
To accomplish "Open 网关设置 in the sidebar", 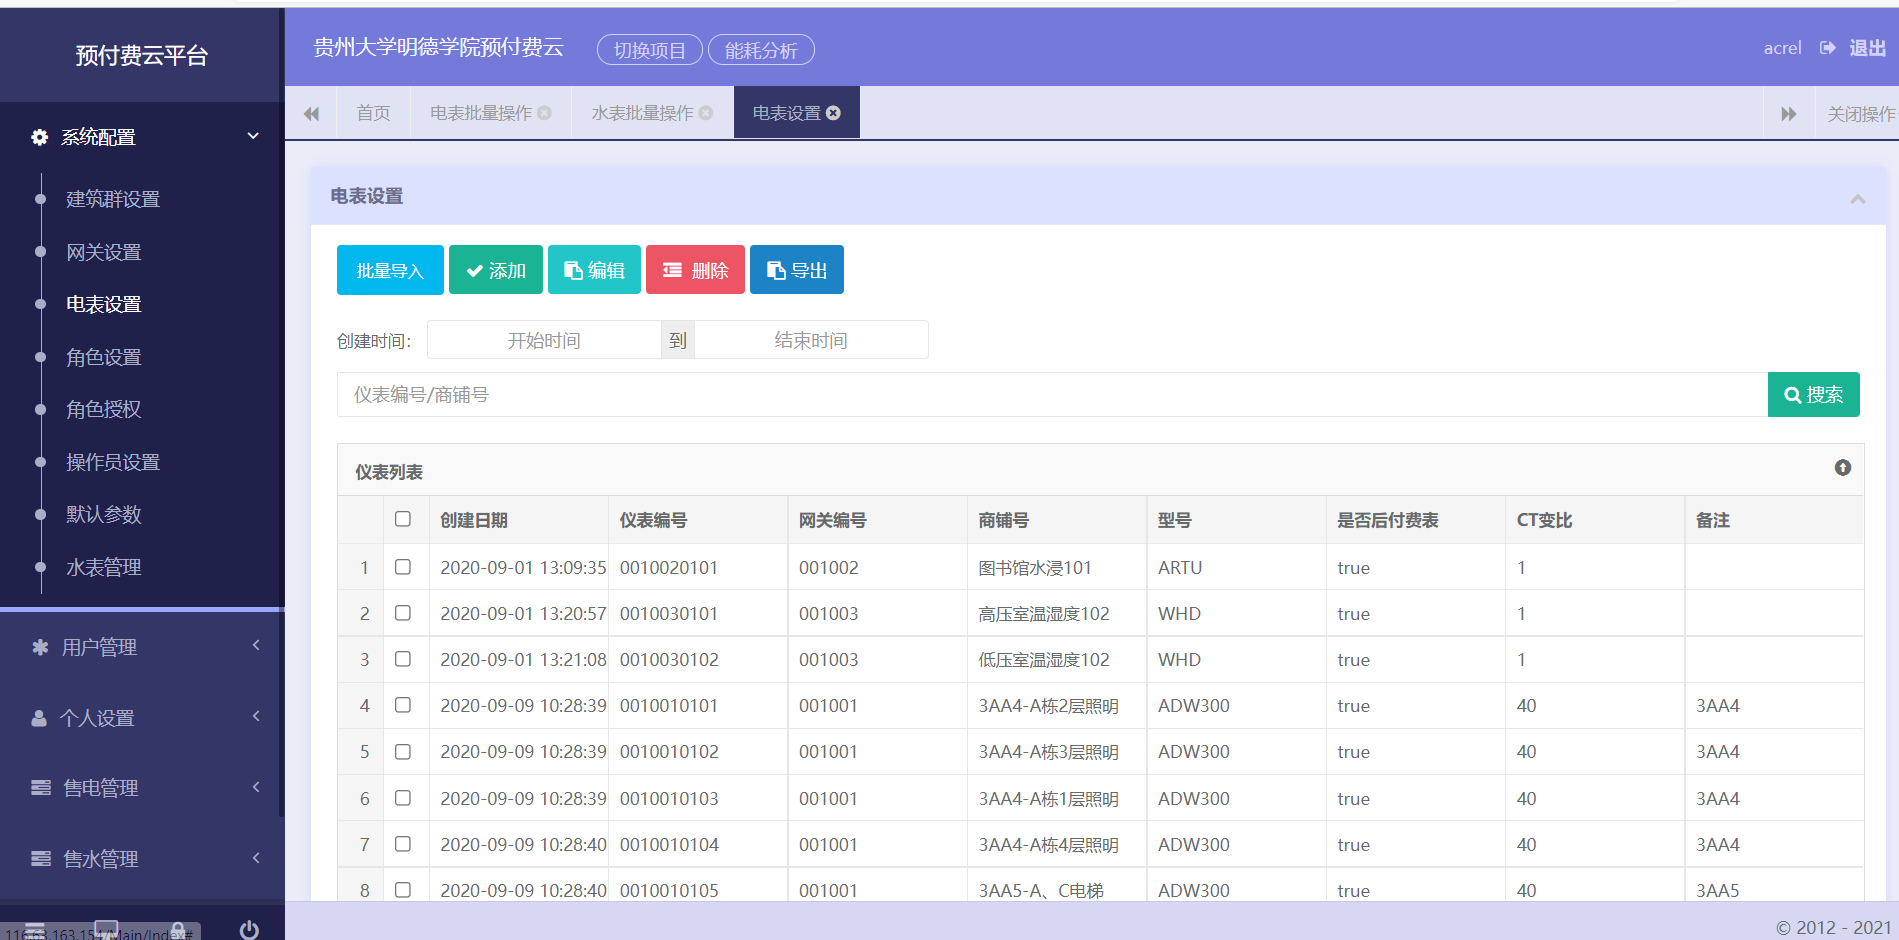I will (104, 252).
